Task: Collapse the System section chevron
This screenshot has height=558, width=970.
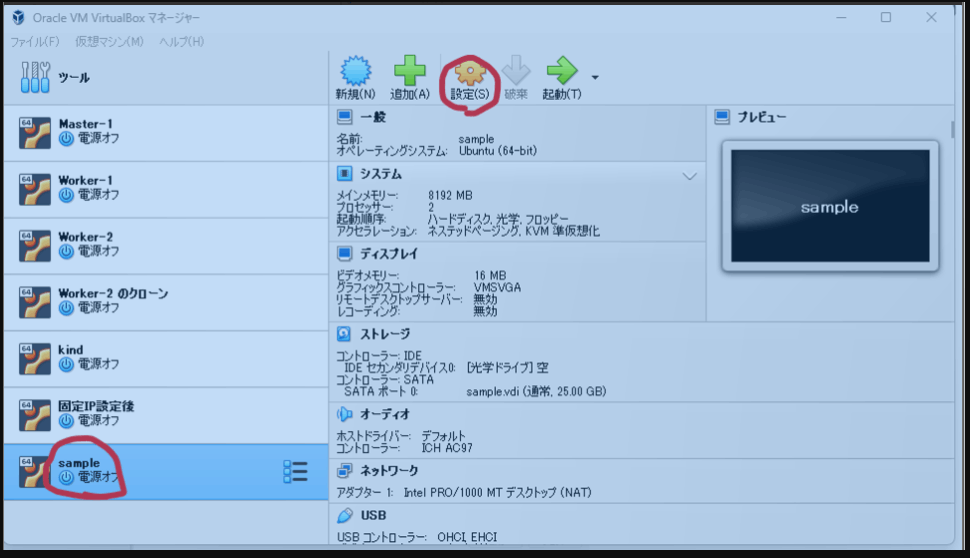Action: coord(689,176)
